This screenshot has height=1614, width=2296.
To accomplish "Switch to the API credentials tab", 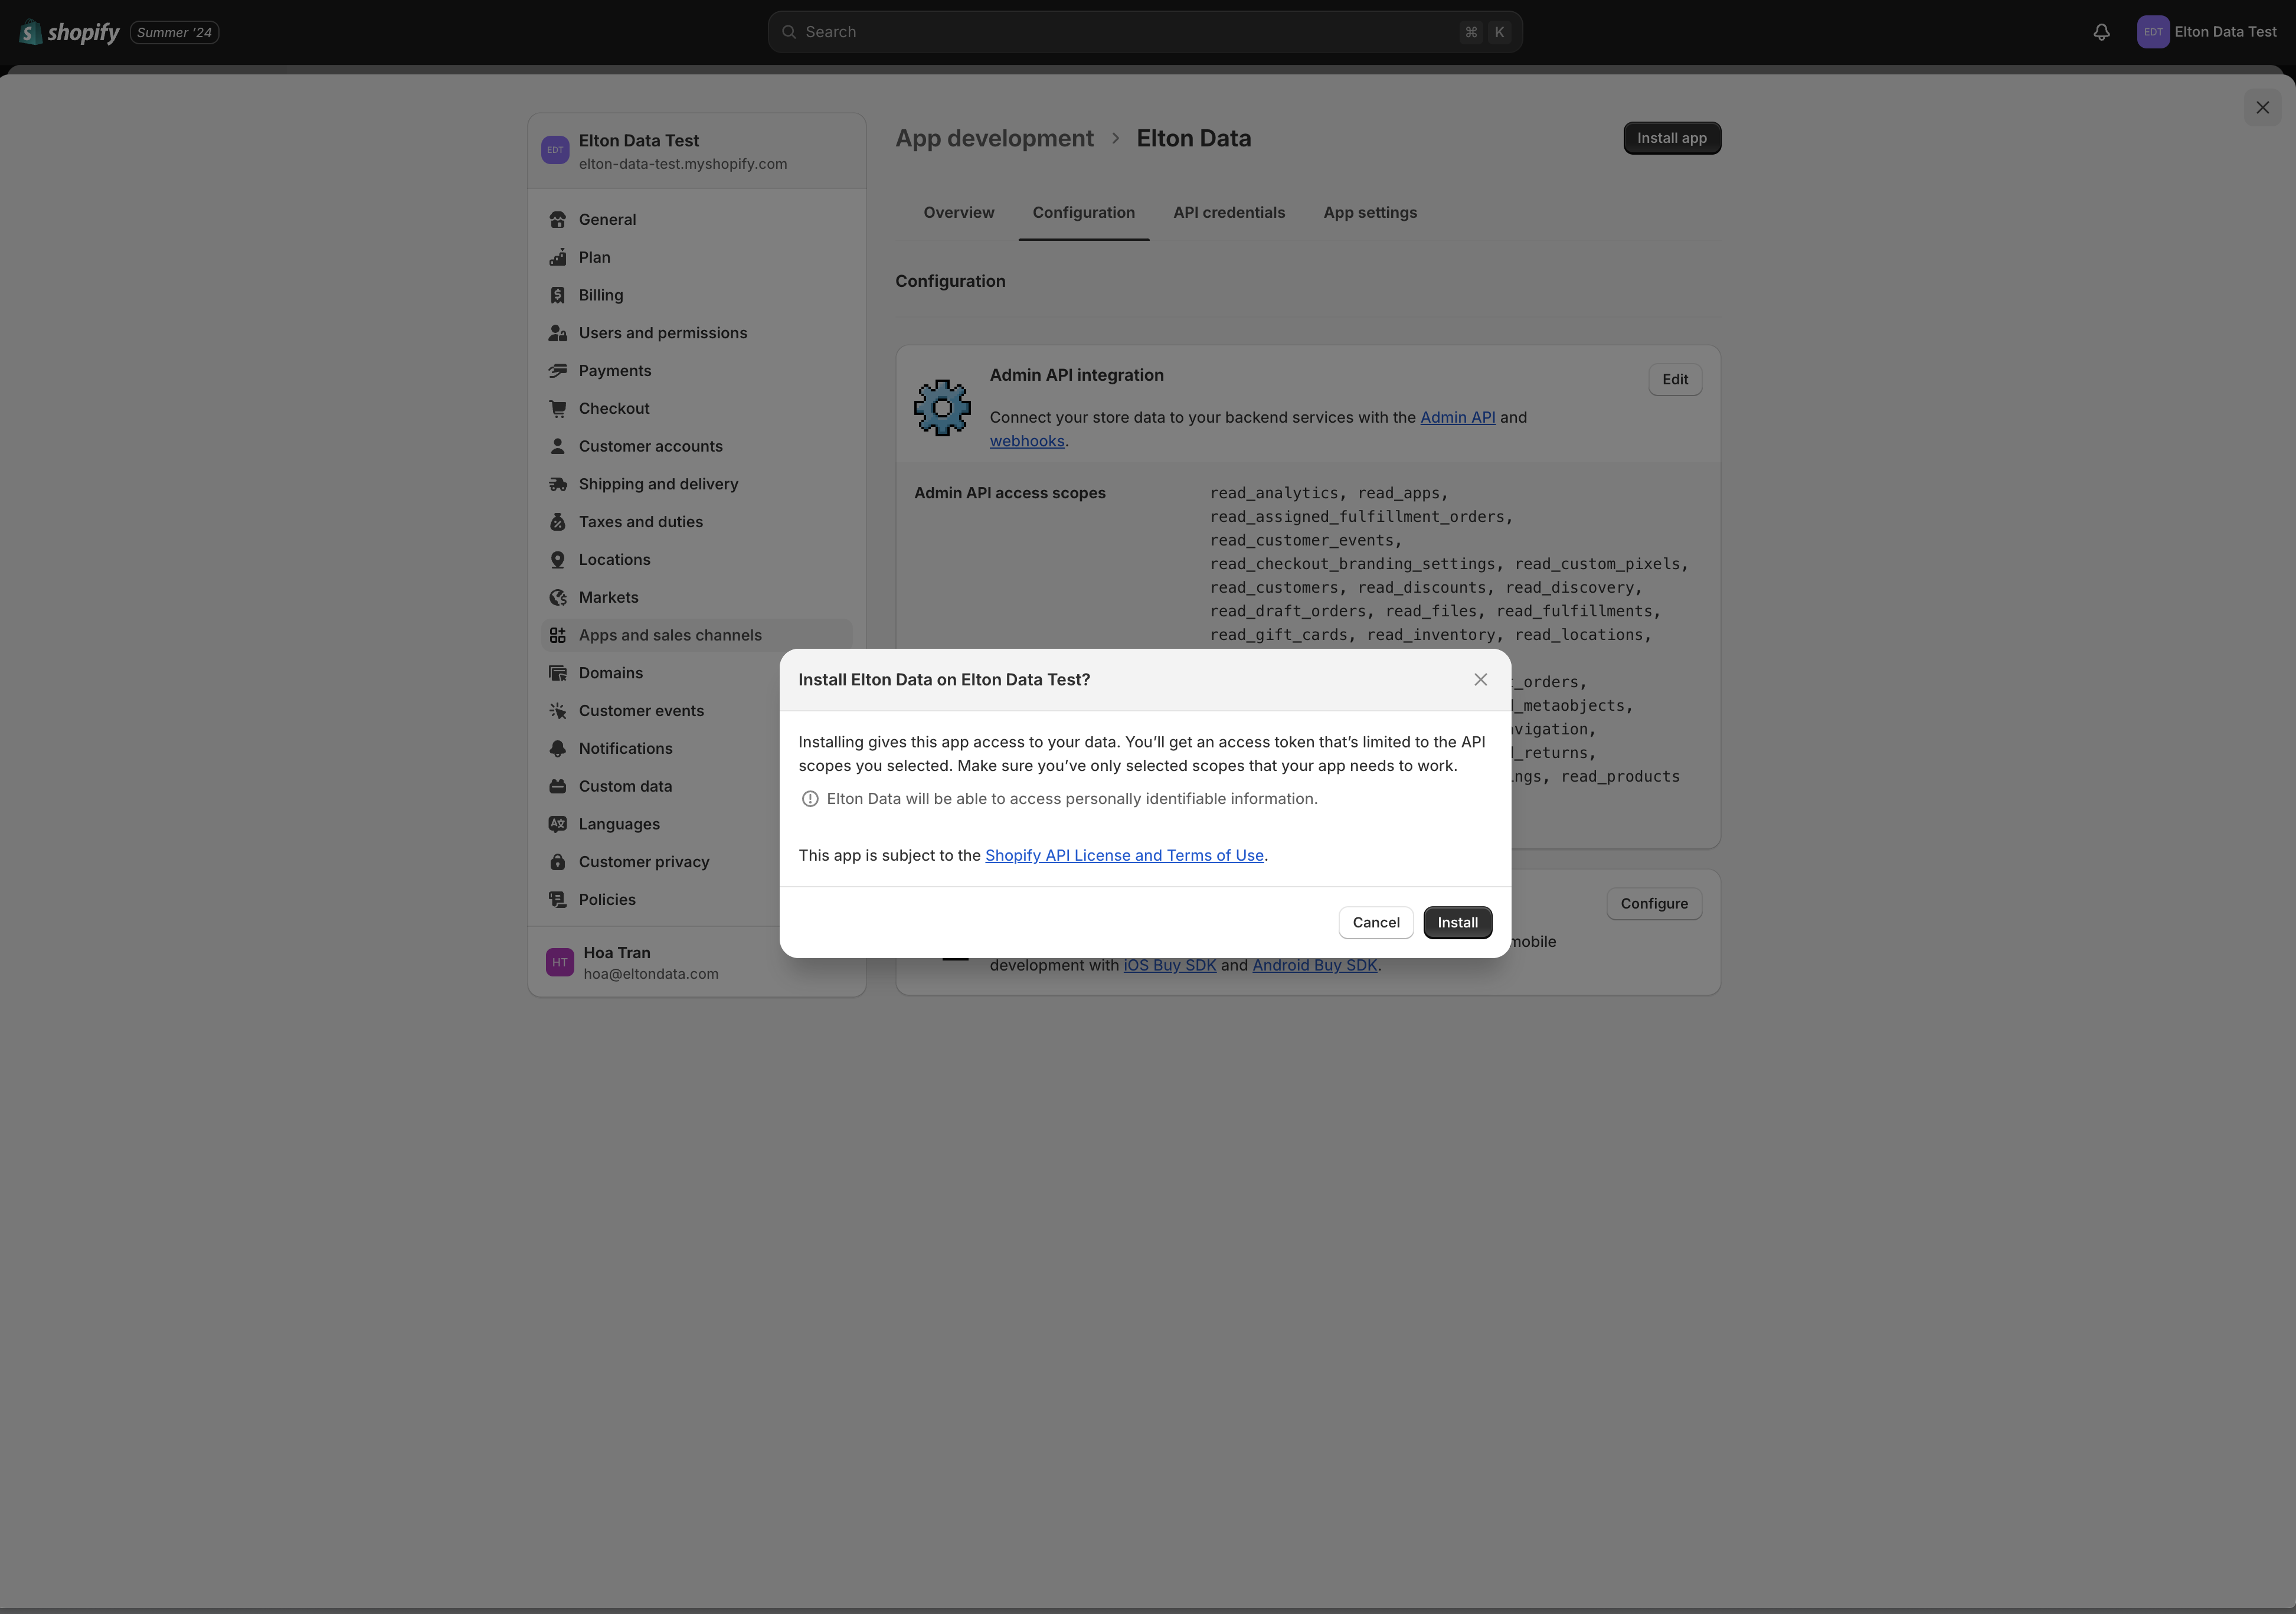I will 1229,212.
